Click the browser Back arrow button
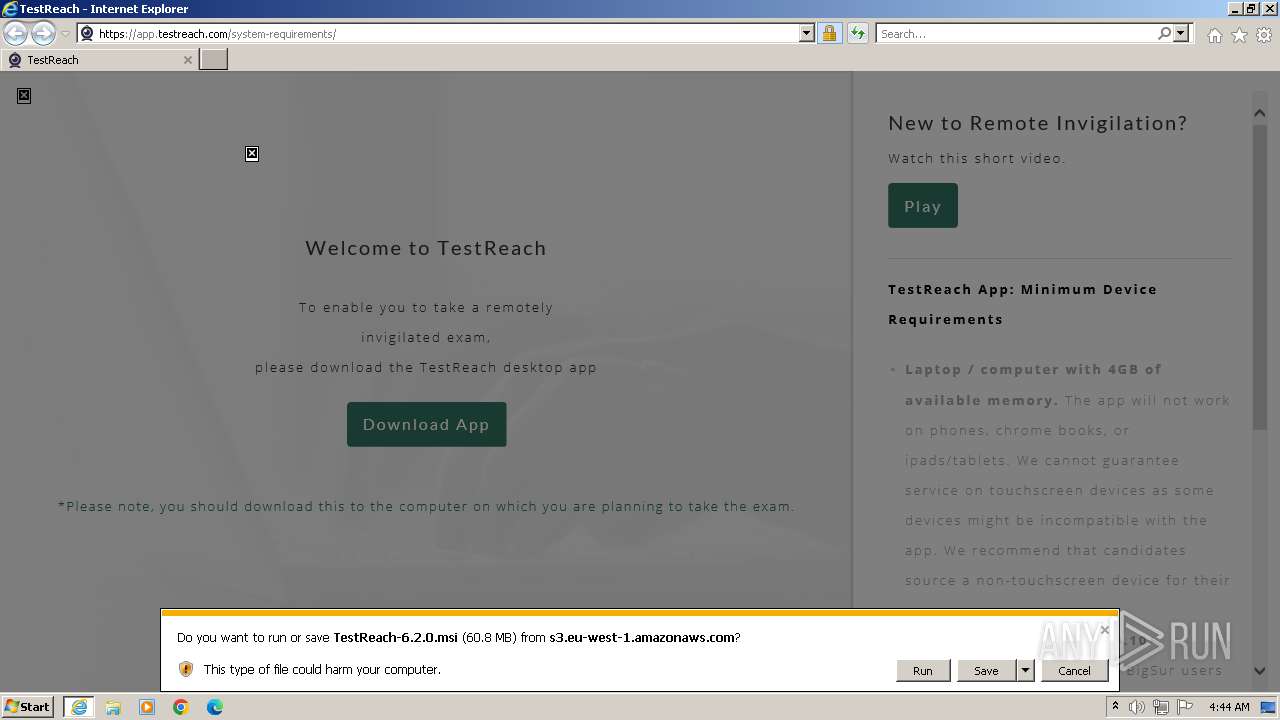Screen dimensions: 1280x720 pos(15,33)
